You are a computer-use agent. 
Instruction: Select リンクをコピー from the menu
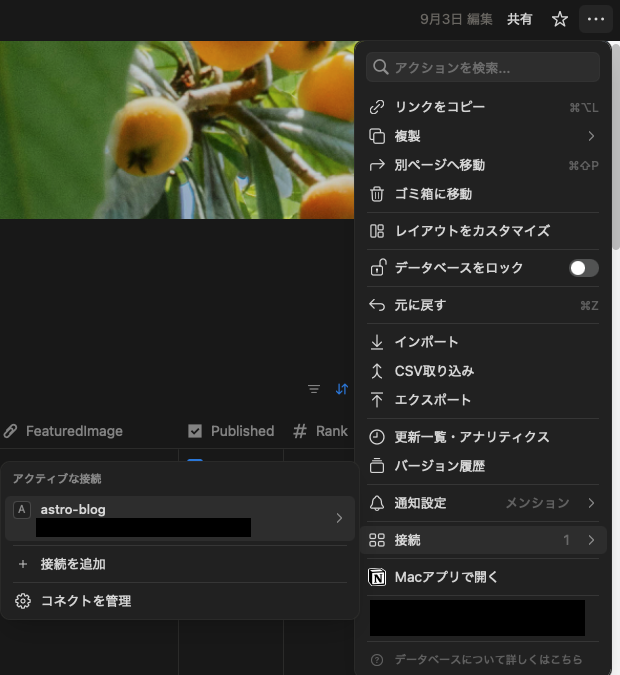pos(440,107)
